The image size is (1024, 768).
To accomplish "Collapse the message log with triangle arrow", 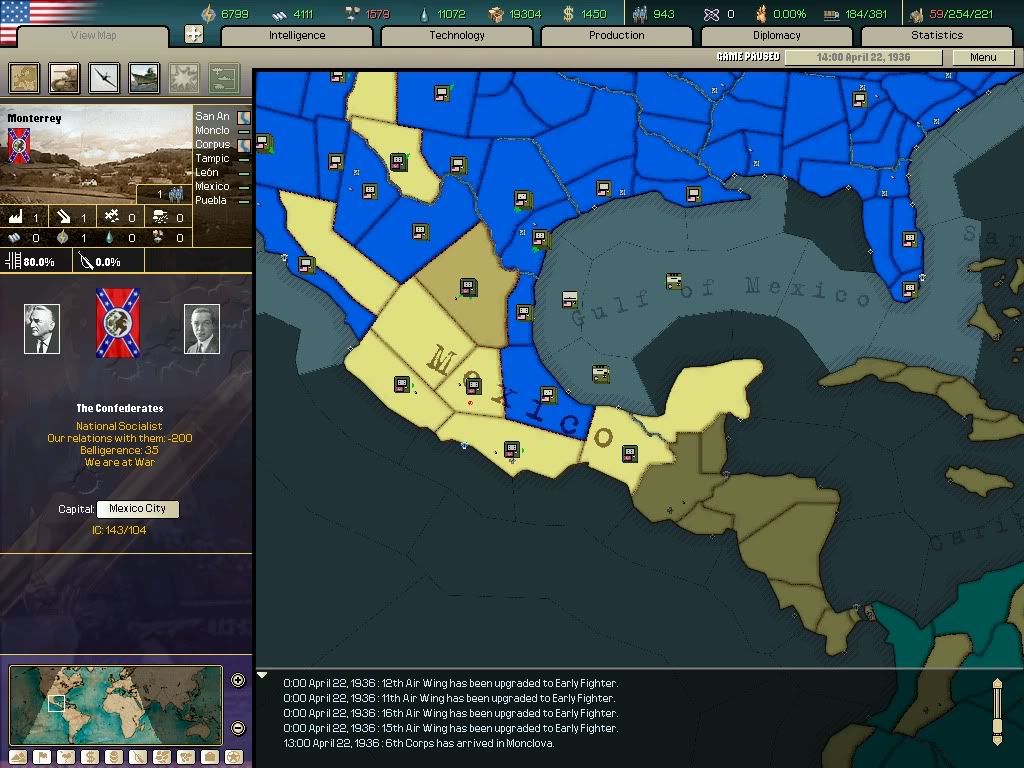I will tap(262, 675).
